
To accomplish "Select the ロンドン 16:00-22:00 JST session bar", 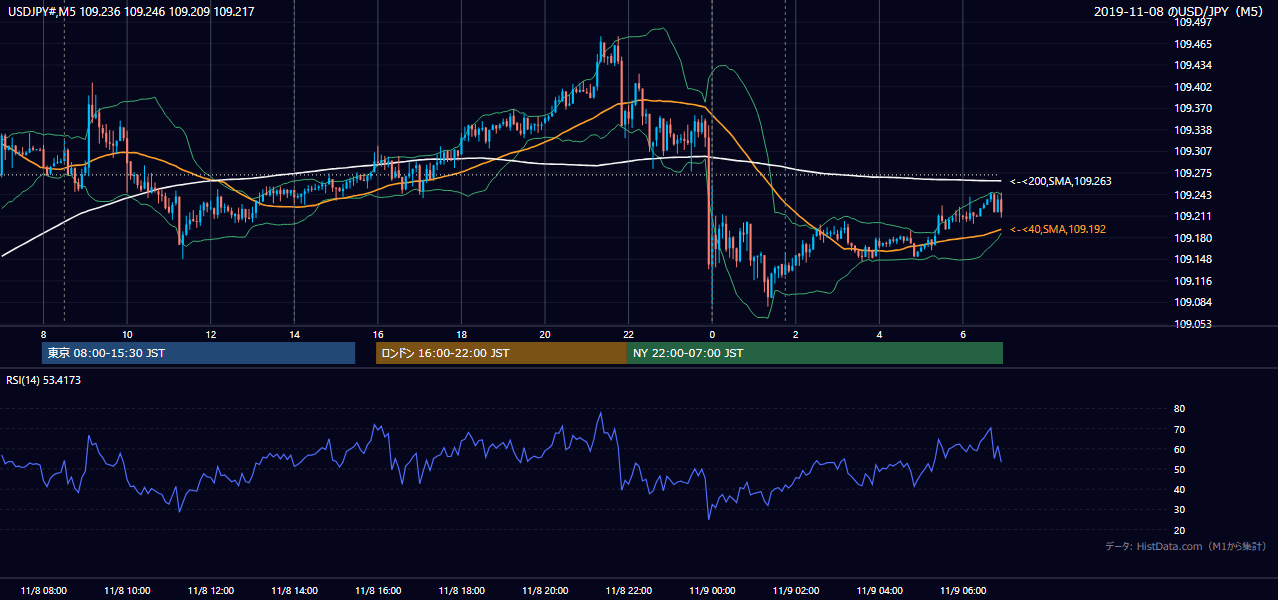I will coord(501,353).
